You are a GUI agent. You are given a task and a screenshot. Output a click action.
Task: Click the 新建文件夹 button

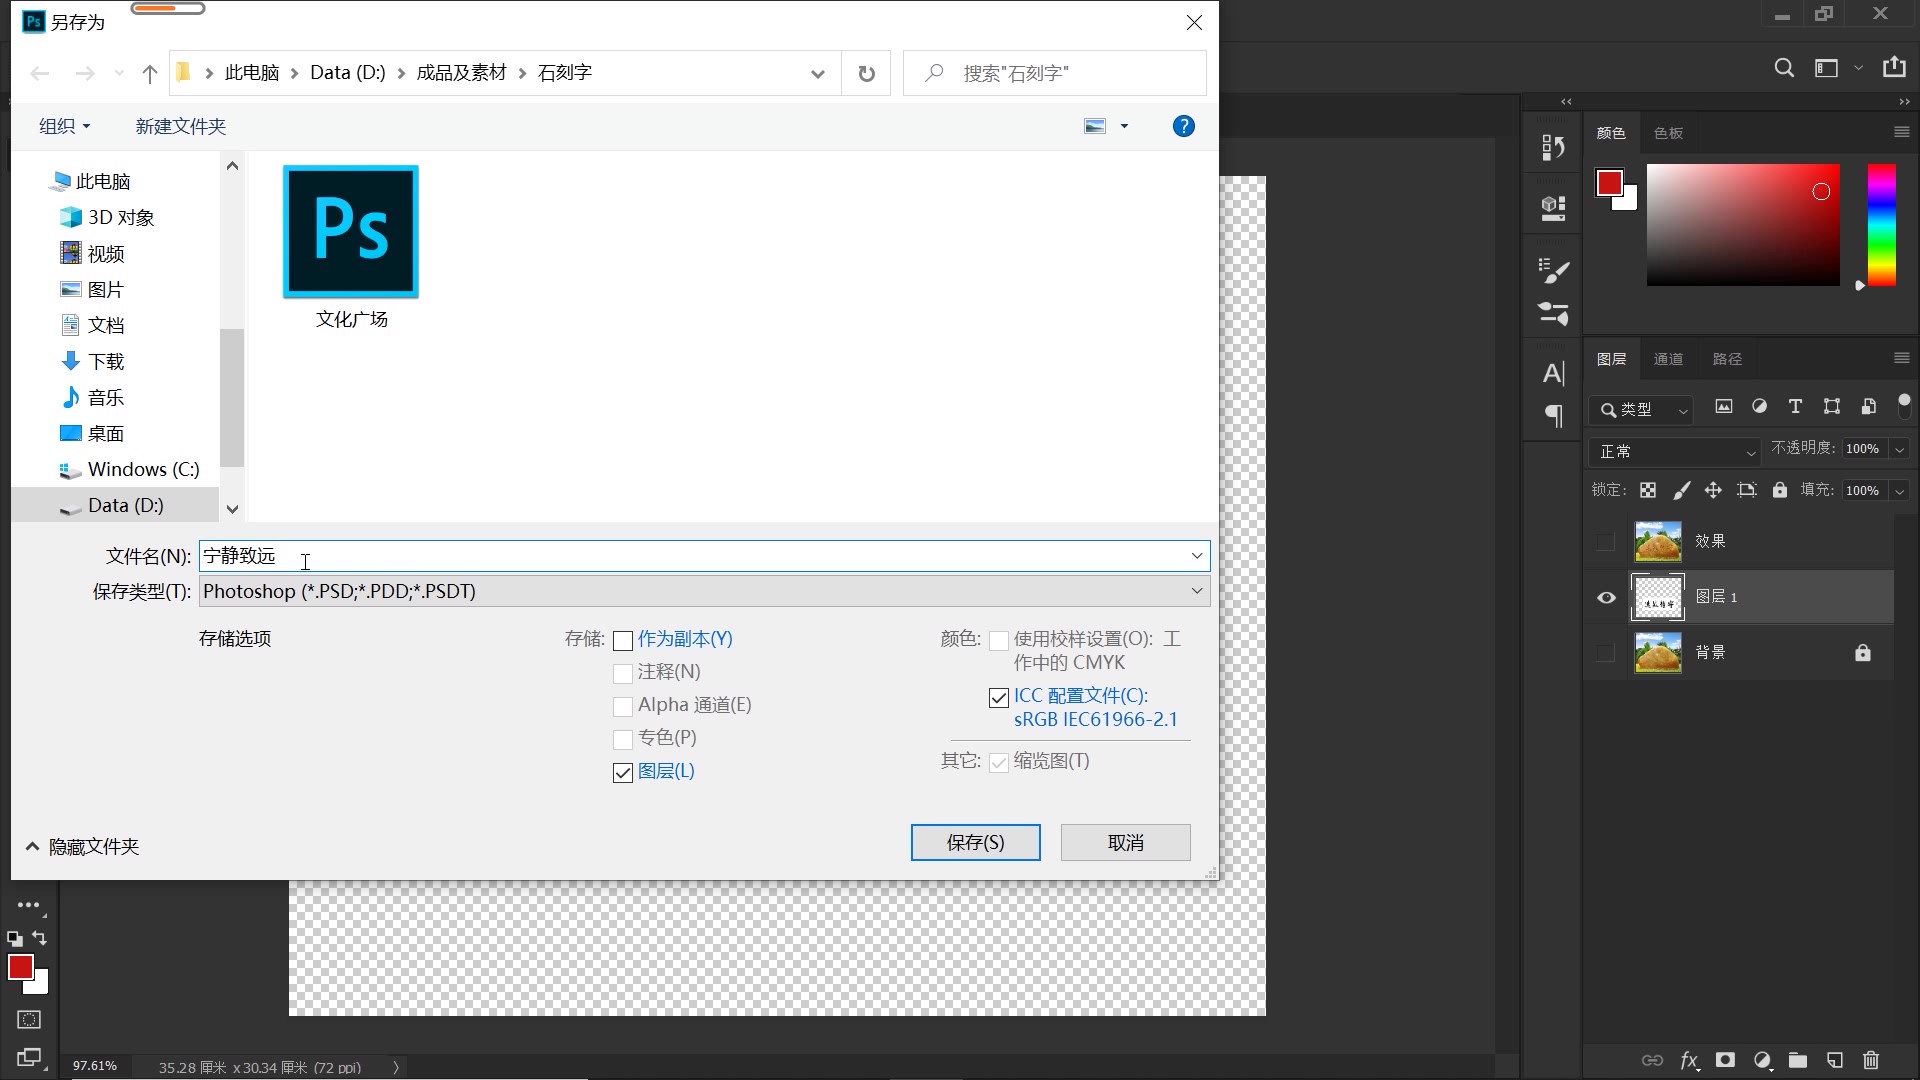point(181,126)
